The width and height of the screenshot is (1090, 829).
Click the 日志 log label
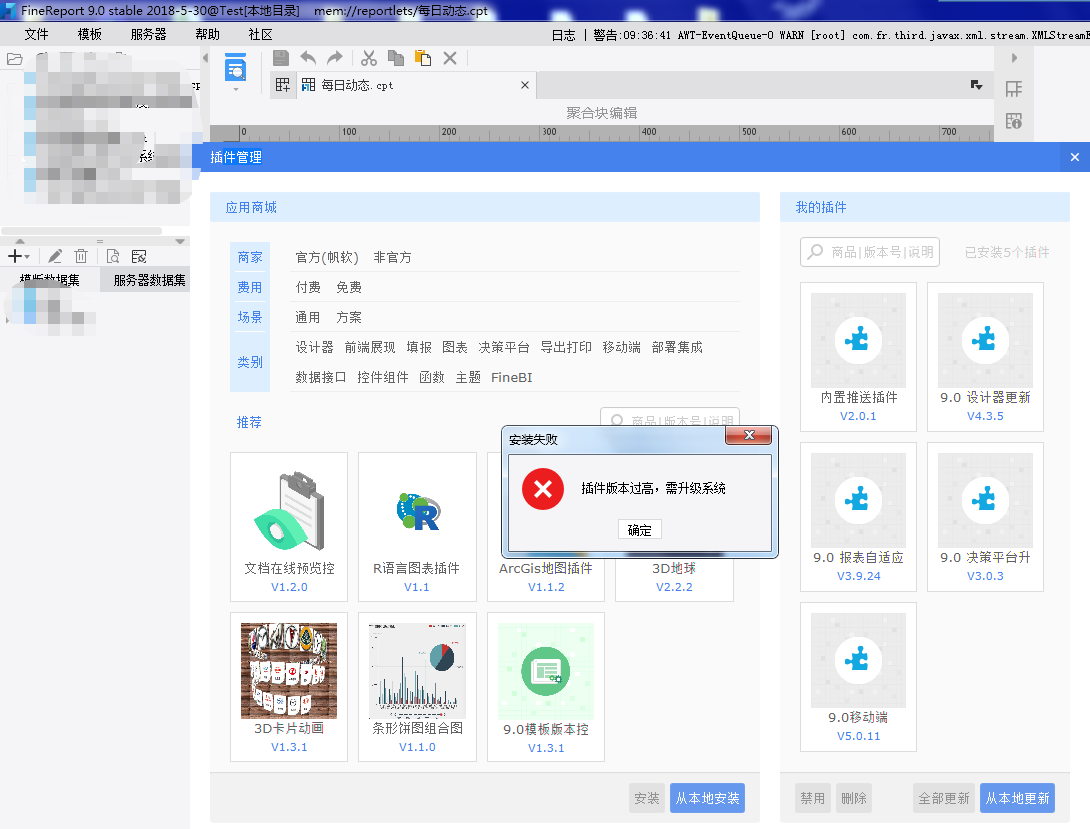564,35
